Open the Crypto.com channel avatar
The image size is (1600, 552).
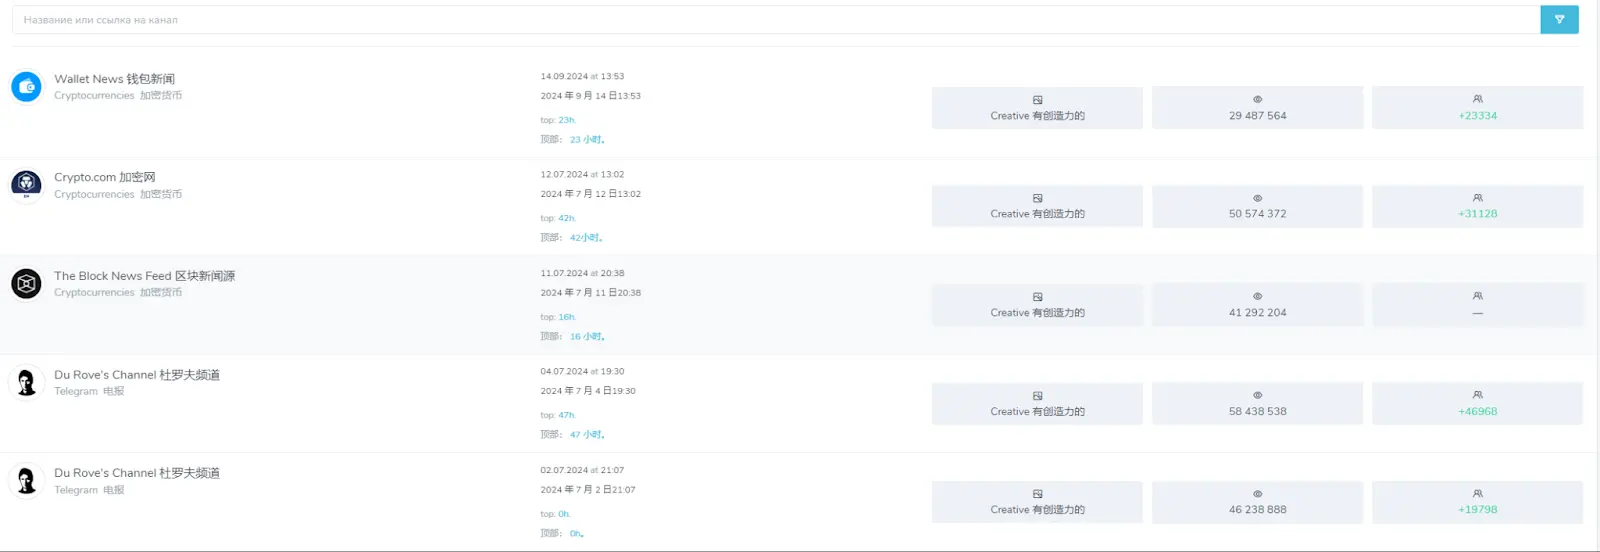27,185
